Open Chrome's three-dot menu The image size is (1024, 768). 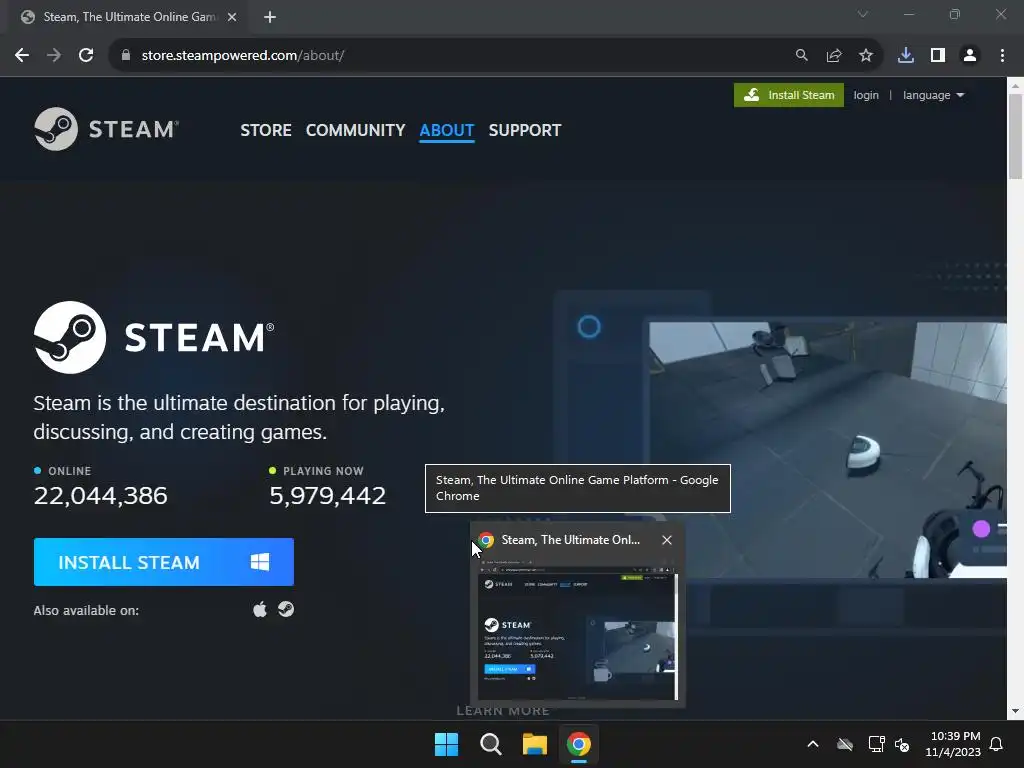click(1002, 56)
